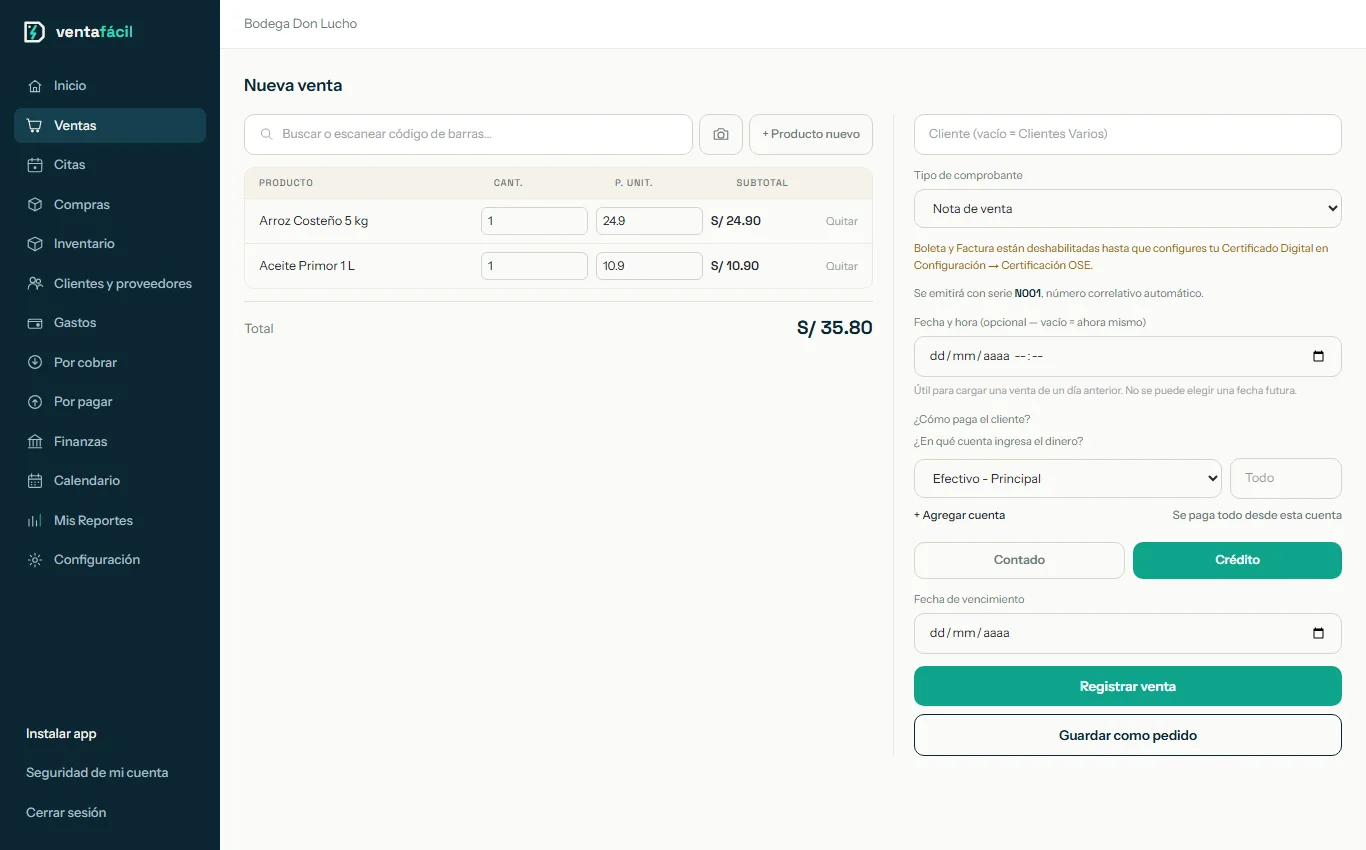The height and width of the screenshot is (850, 1366).
Task: Select Contado payment mode
Action: tap(1019, 560)
